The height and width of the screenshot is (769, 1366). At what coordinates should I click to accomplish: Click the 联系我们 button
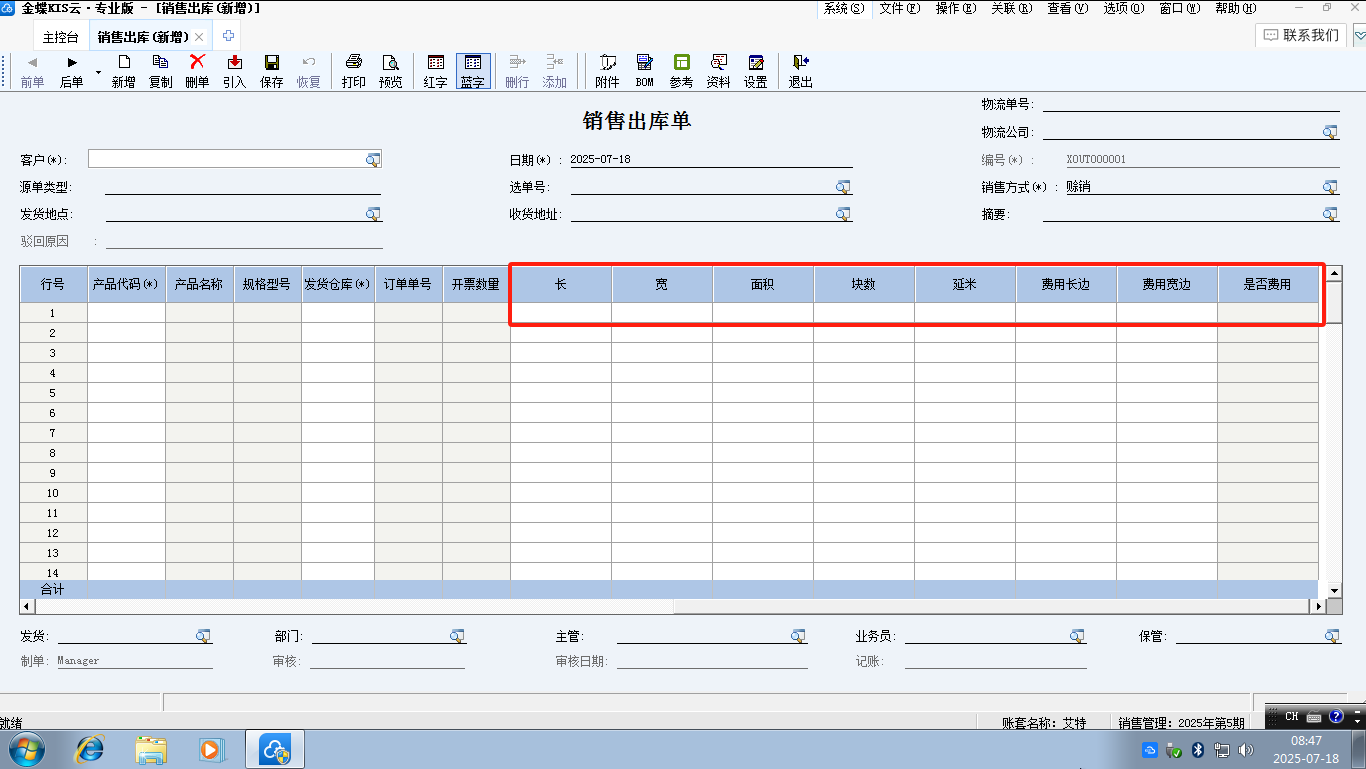pos(1300,35)
